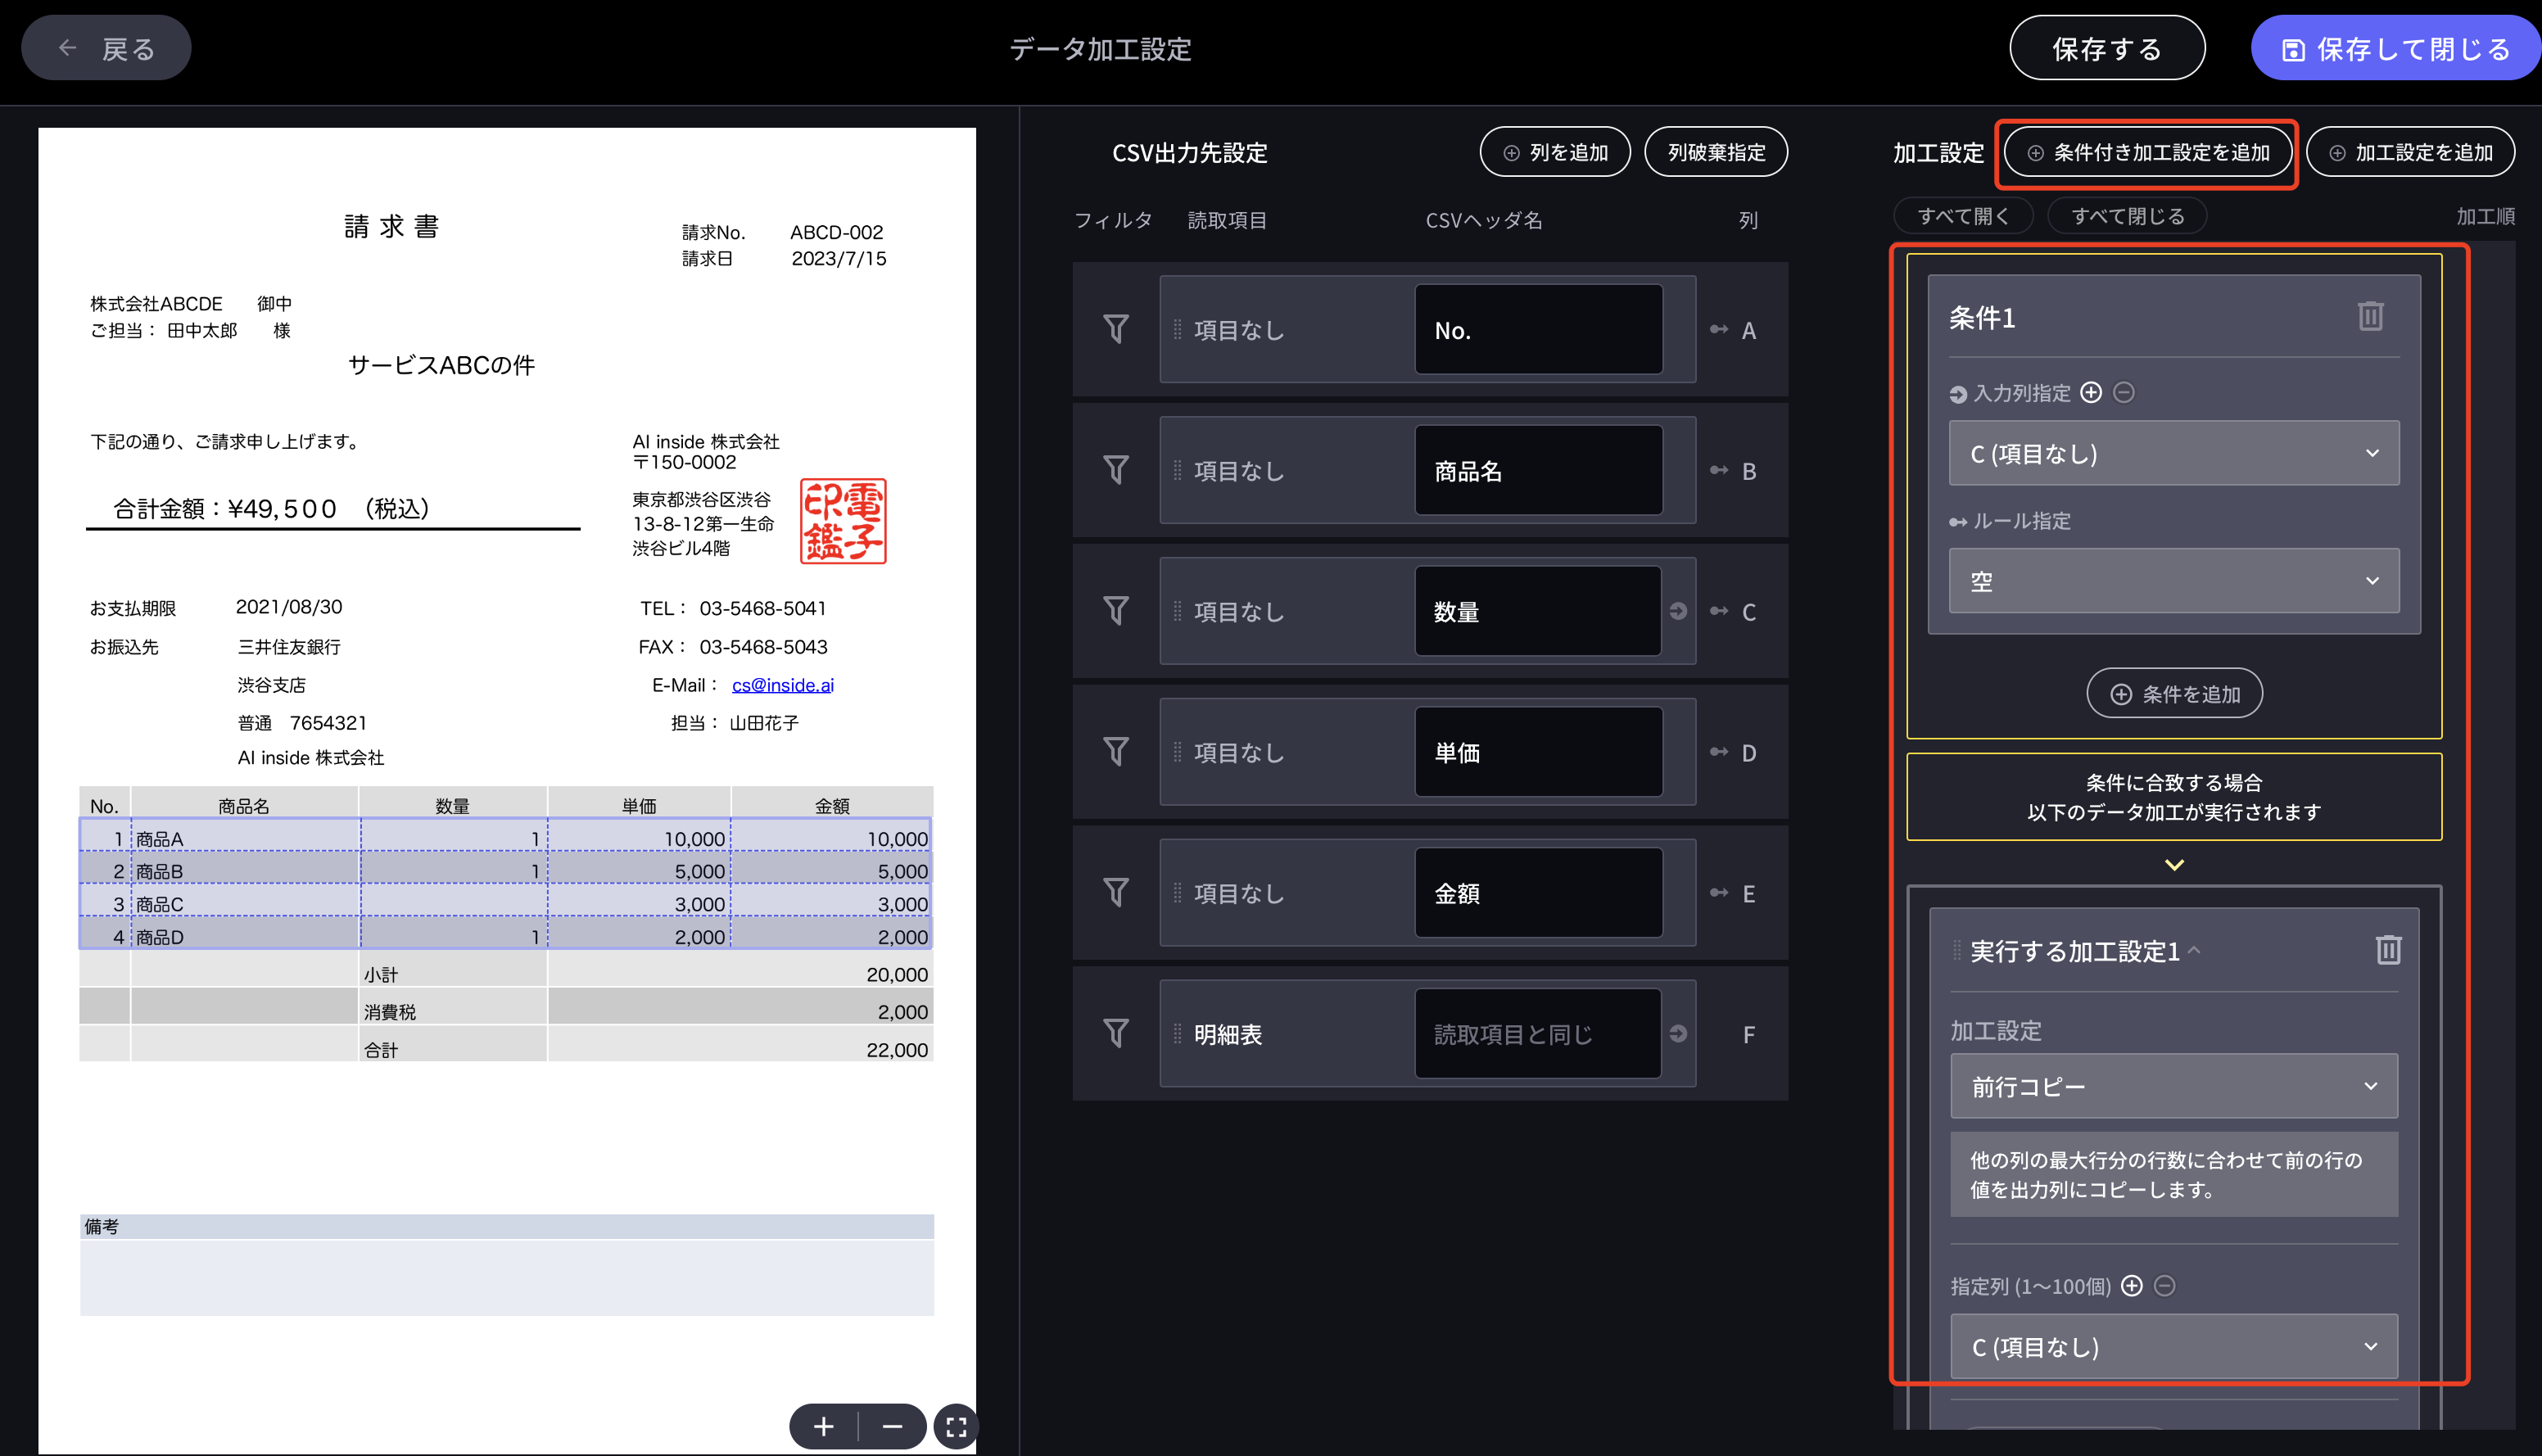Zoom into the invoice with the plus icon
This screenshot has width=2542, height=1456.
(x=823, y=1426)
